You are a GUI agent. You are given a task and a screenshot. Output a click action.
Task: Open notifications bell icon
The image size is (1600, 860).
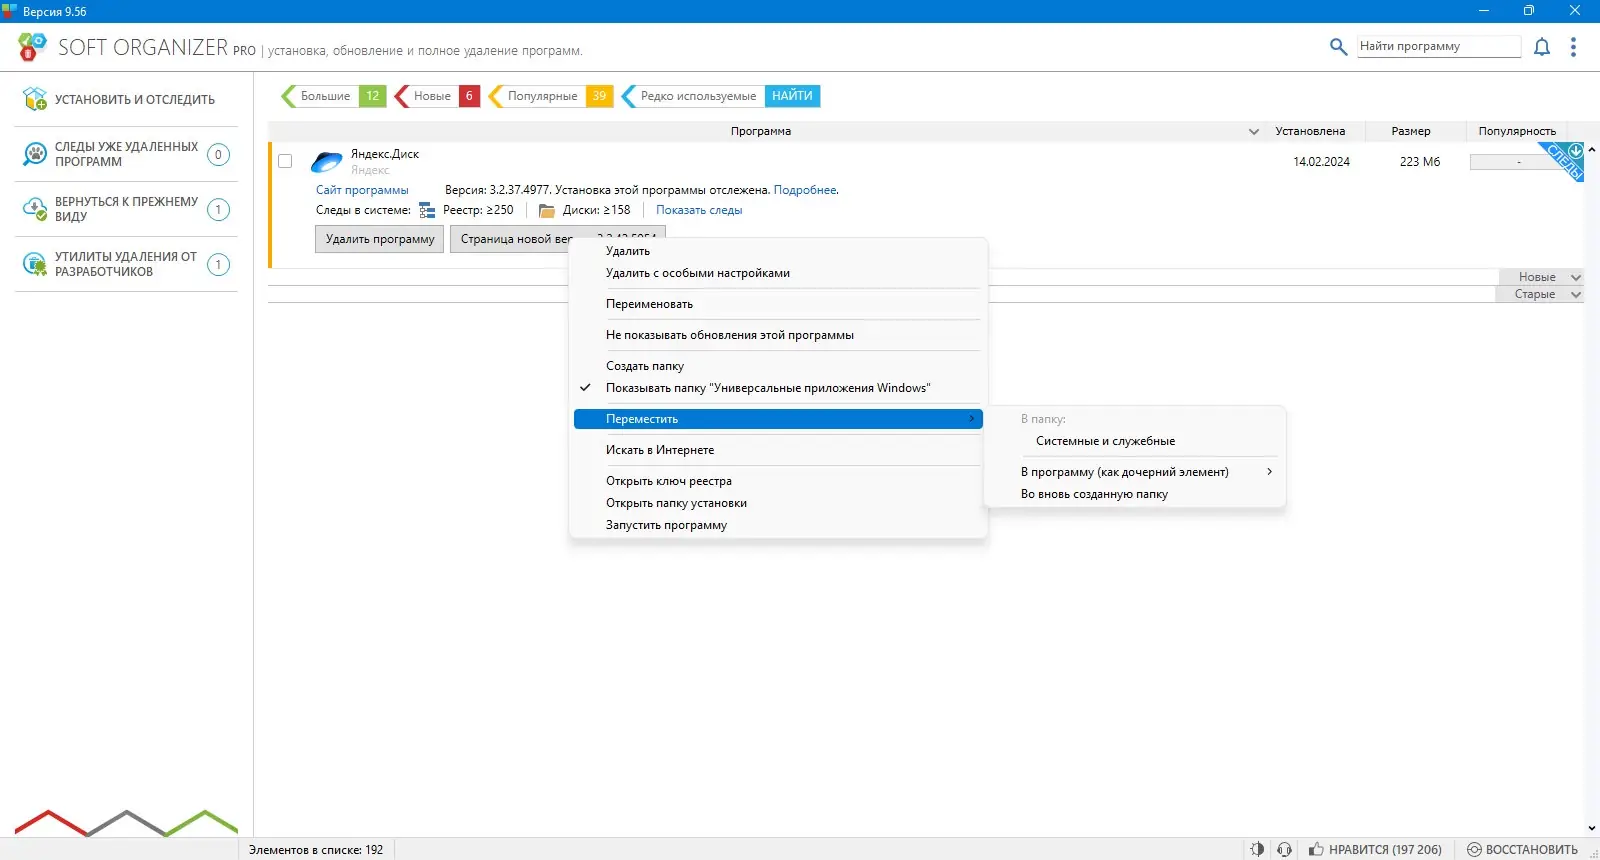point(1542,46)
